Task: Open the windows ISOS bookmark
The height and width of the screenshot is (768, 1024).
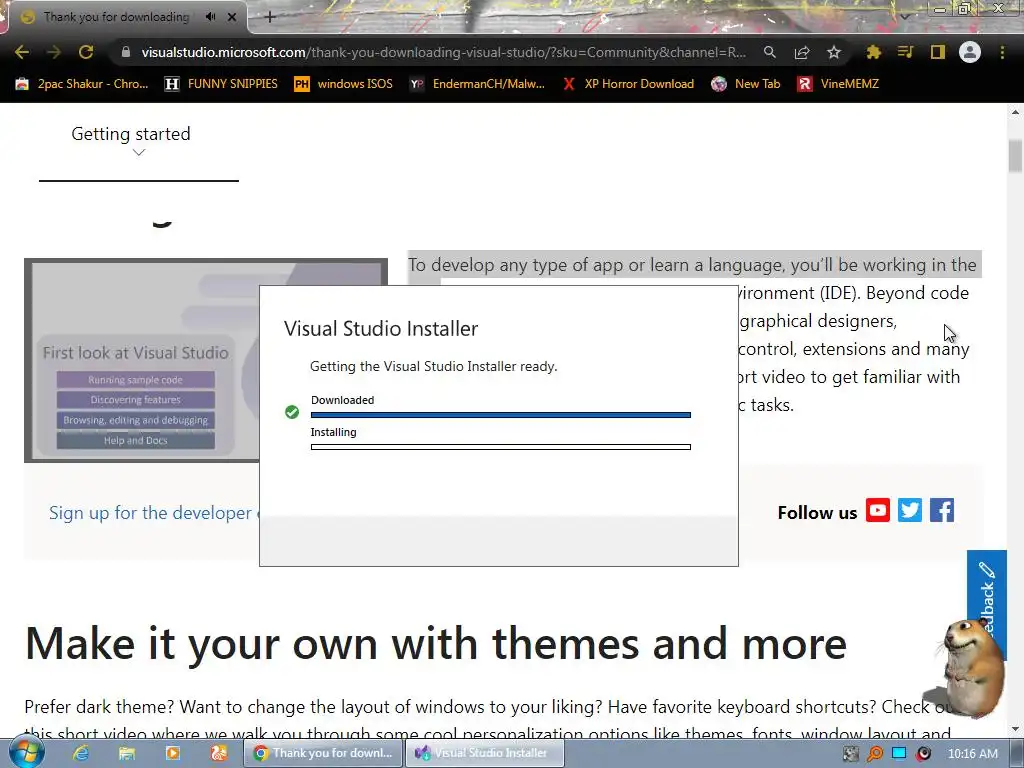Action: tap(344, 84)
